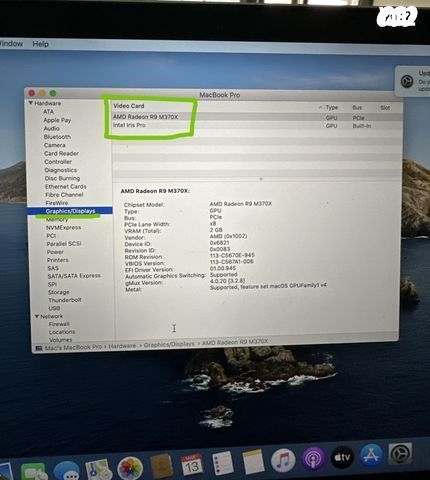Select Diagnostics in the sidebar
The height and width of the screenshot is (480, 430).
click(x=61, y=170)
